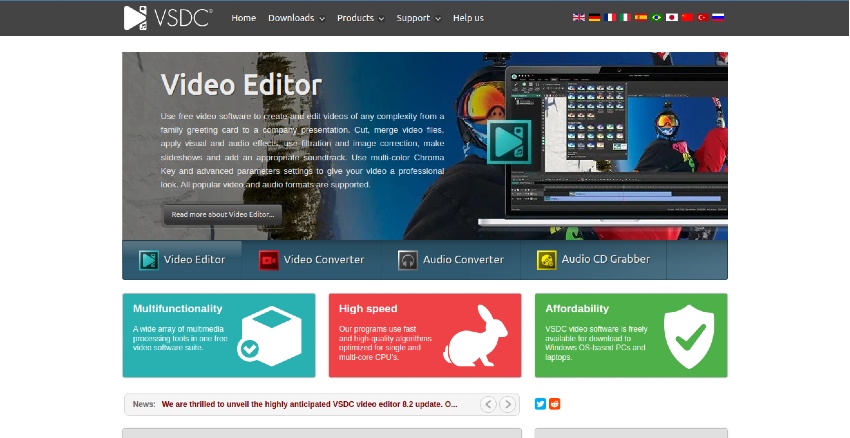Viewport: 850px width, 438px height.
Task: Expand the Products menu
Action: click(x=360, y=18)
